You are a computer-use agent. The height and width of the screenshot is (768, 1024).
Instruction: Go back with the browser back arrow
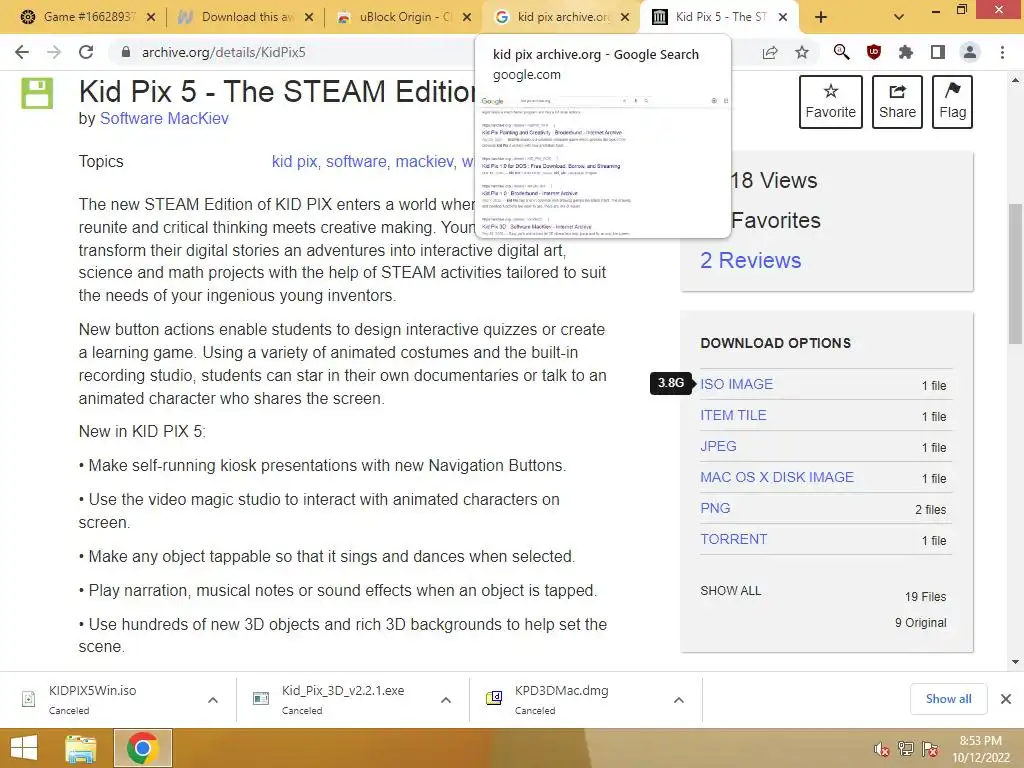pos(22,52)
